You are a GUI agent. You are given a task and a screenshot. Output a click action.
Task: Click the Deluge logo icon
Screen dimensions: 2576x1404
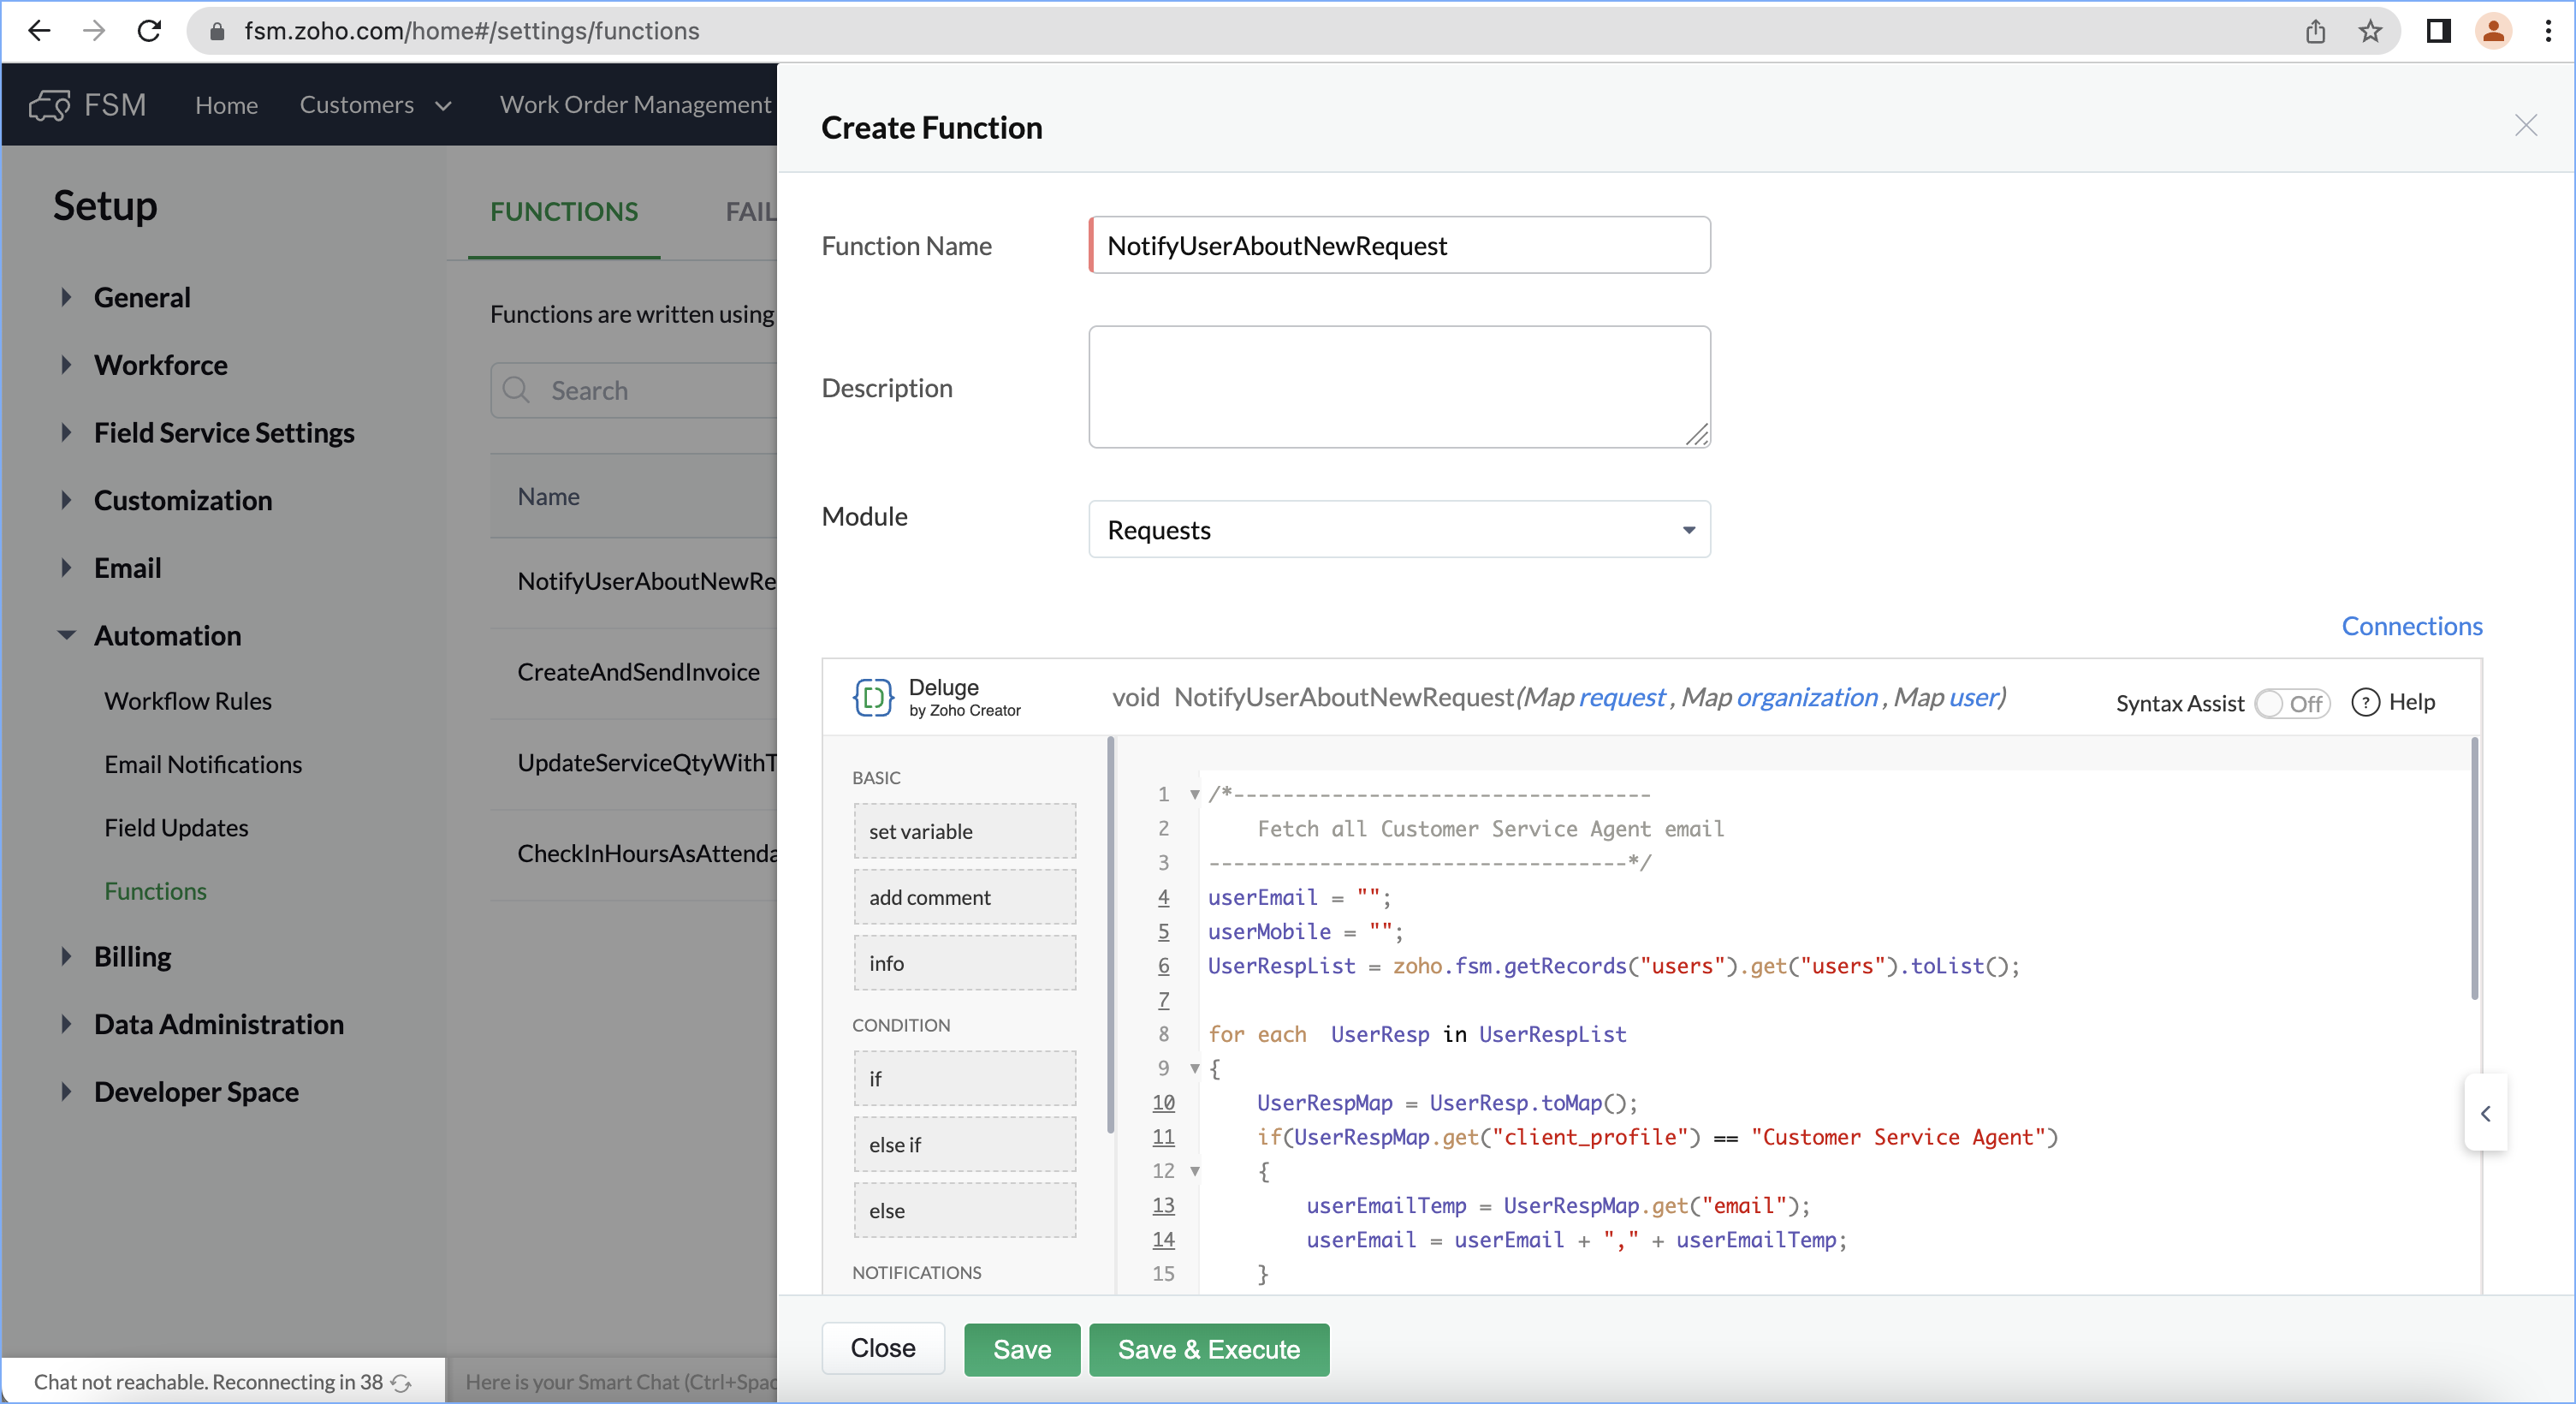(872, 697)
